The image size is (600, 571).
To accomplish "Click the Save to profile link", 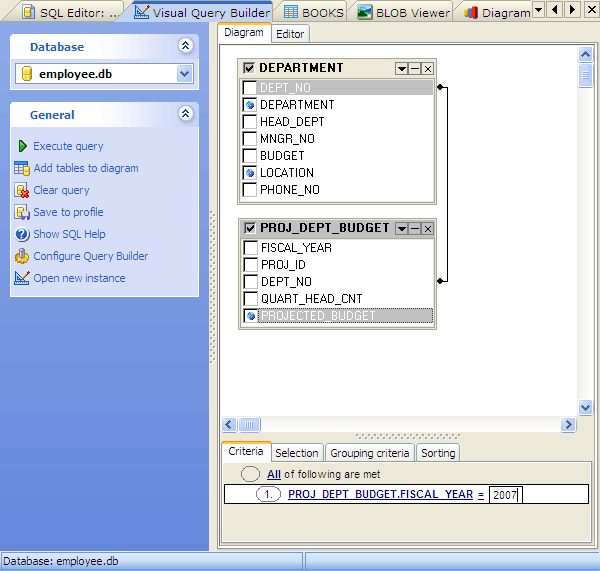I will pyautogui.click(x=68, y=212).
